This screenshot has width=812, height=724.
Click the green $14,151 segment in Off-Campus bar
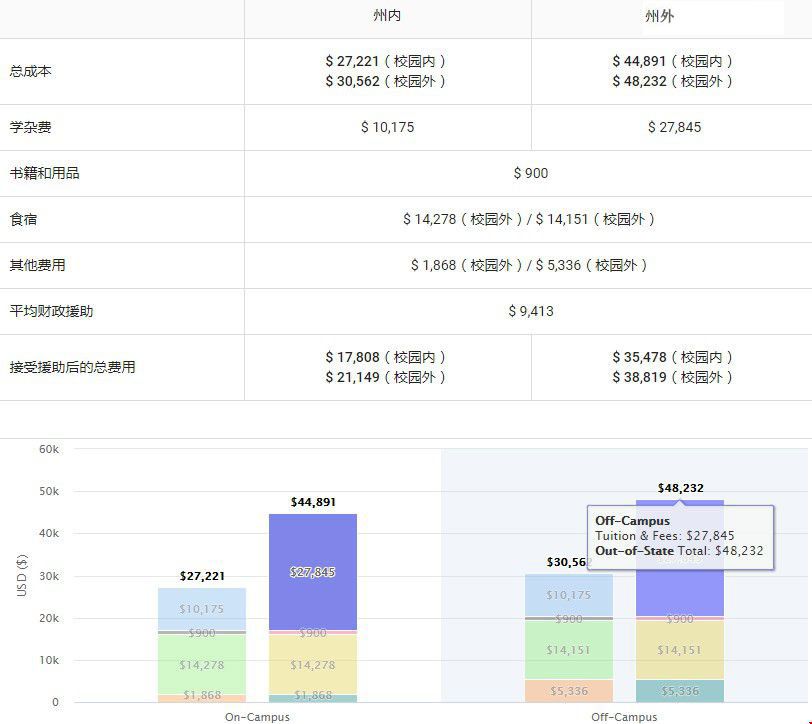tap(569, 650)
